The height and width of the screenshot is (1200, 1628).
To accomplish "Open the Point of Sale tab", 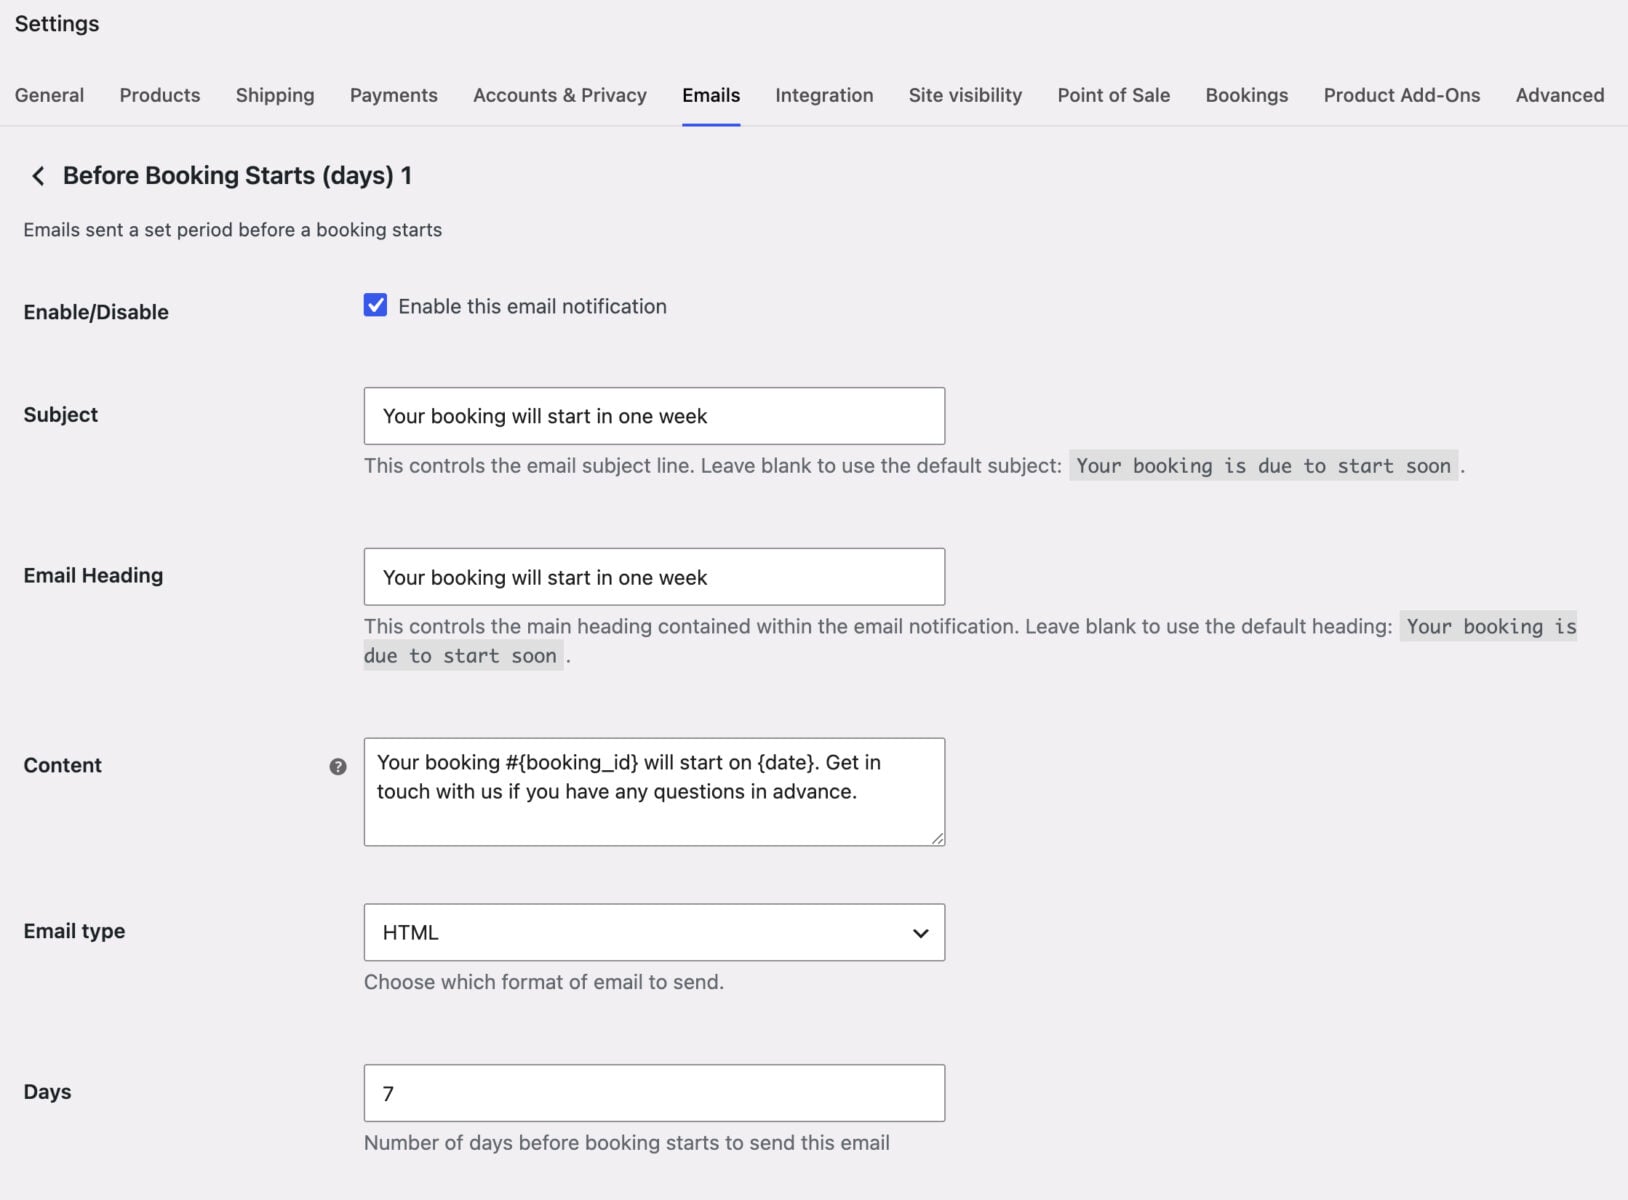I will coord(1114,95).
